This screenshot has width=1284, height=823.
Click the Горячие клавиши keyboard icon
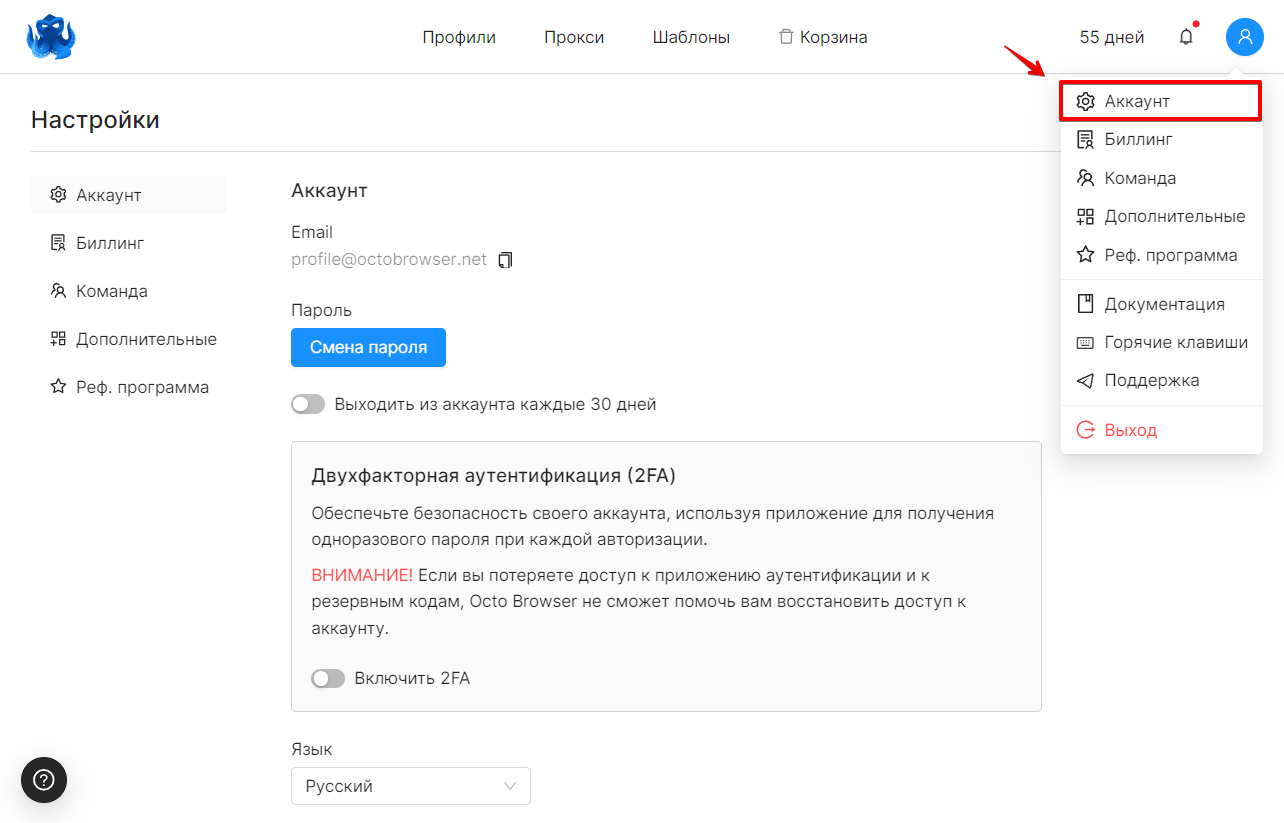point(1085,342)
